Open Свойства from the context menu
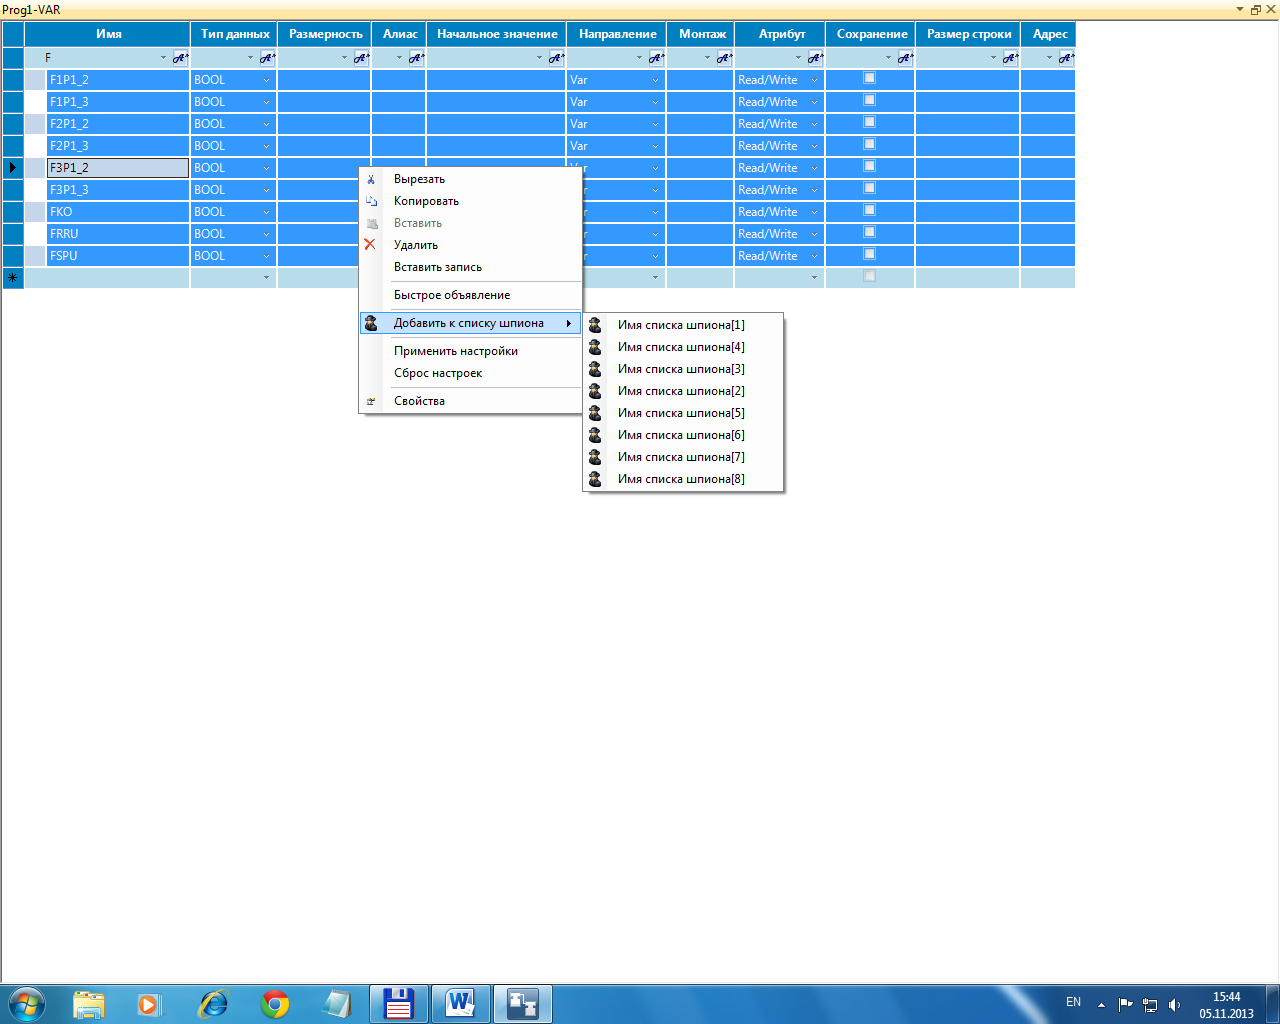The height and width of the screenshot is (1024, 1280). (419, 401)
